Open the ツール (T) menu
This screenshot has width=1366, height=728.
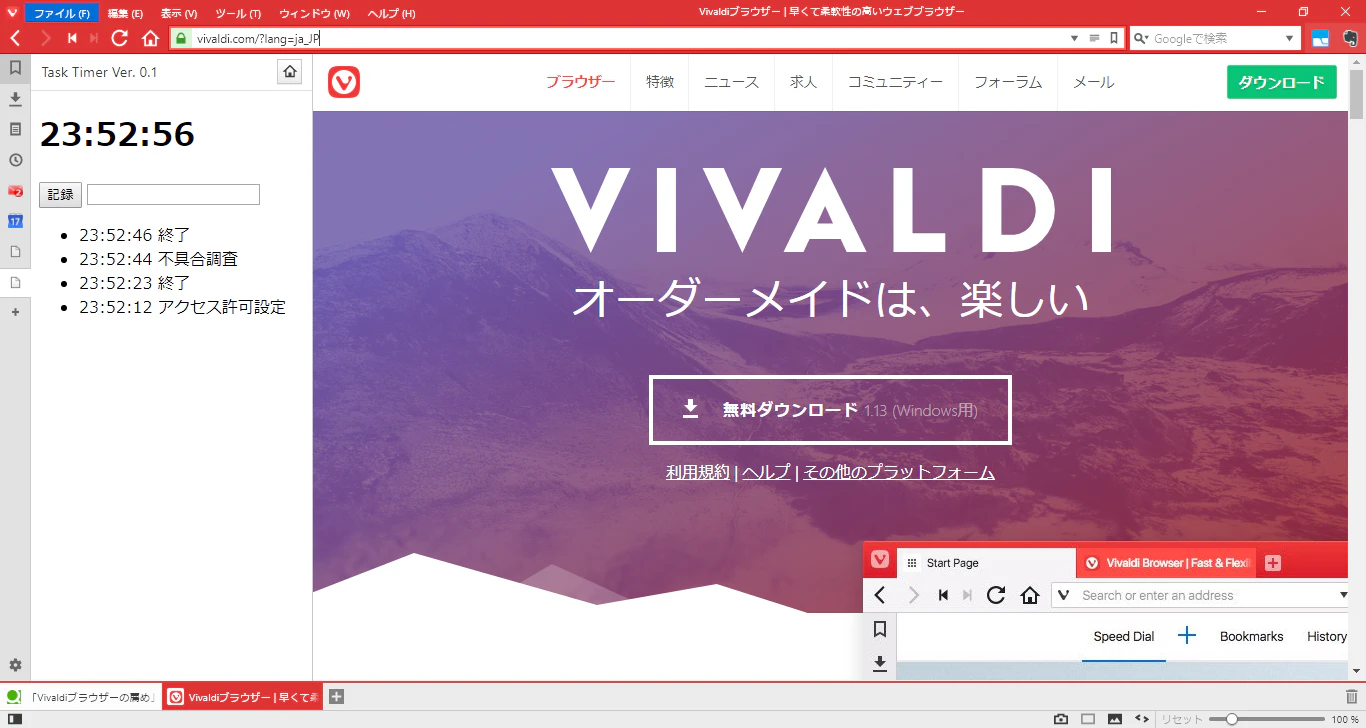(x=238, y=14)
